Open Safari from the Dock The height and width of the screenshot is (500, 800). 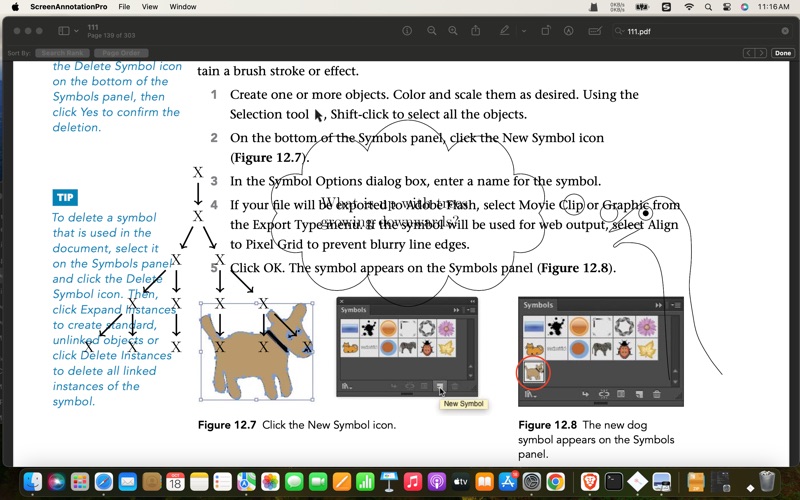pyautogui.click(x=104, y=481)
